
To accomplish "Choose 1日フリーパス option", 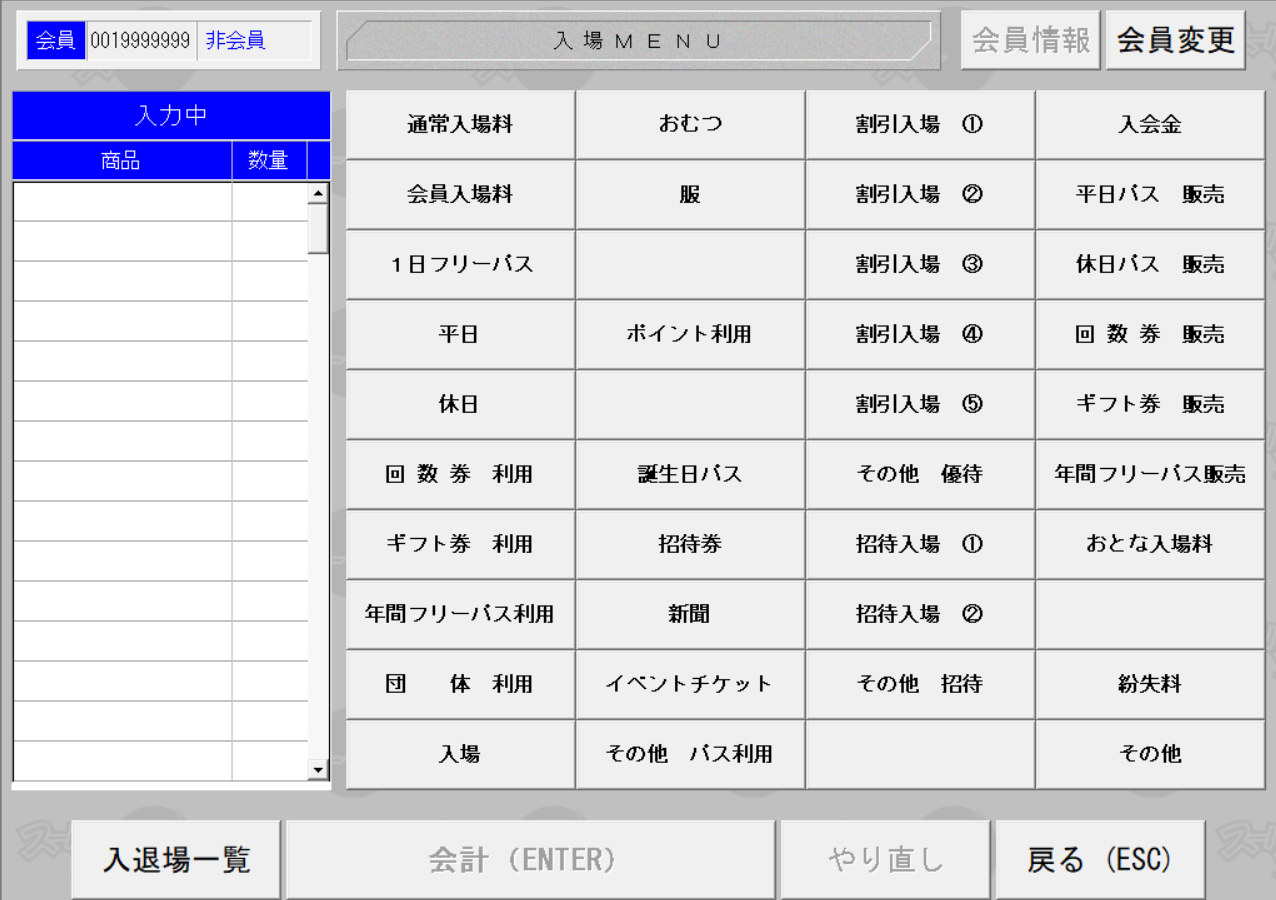I will click(x=460, y=265).
